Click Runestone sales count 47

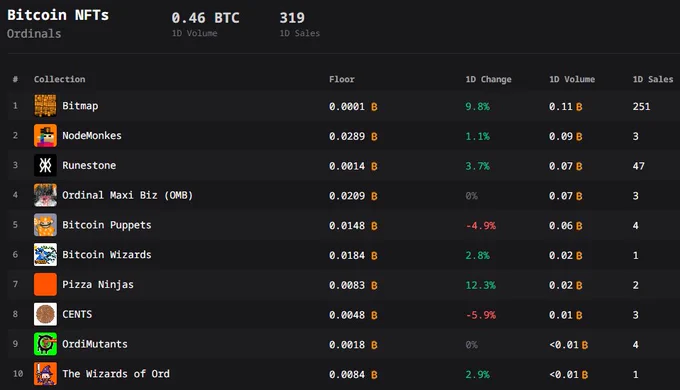pos(638,166)
